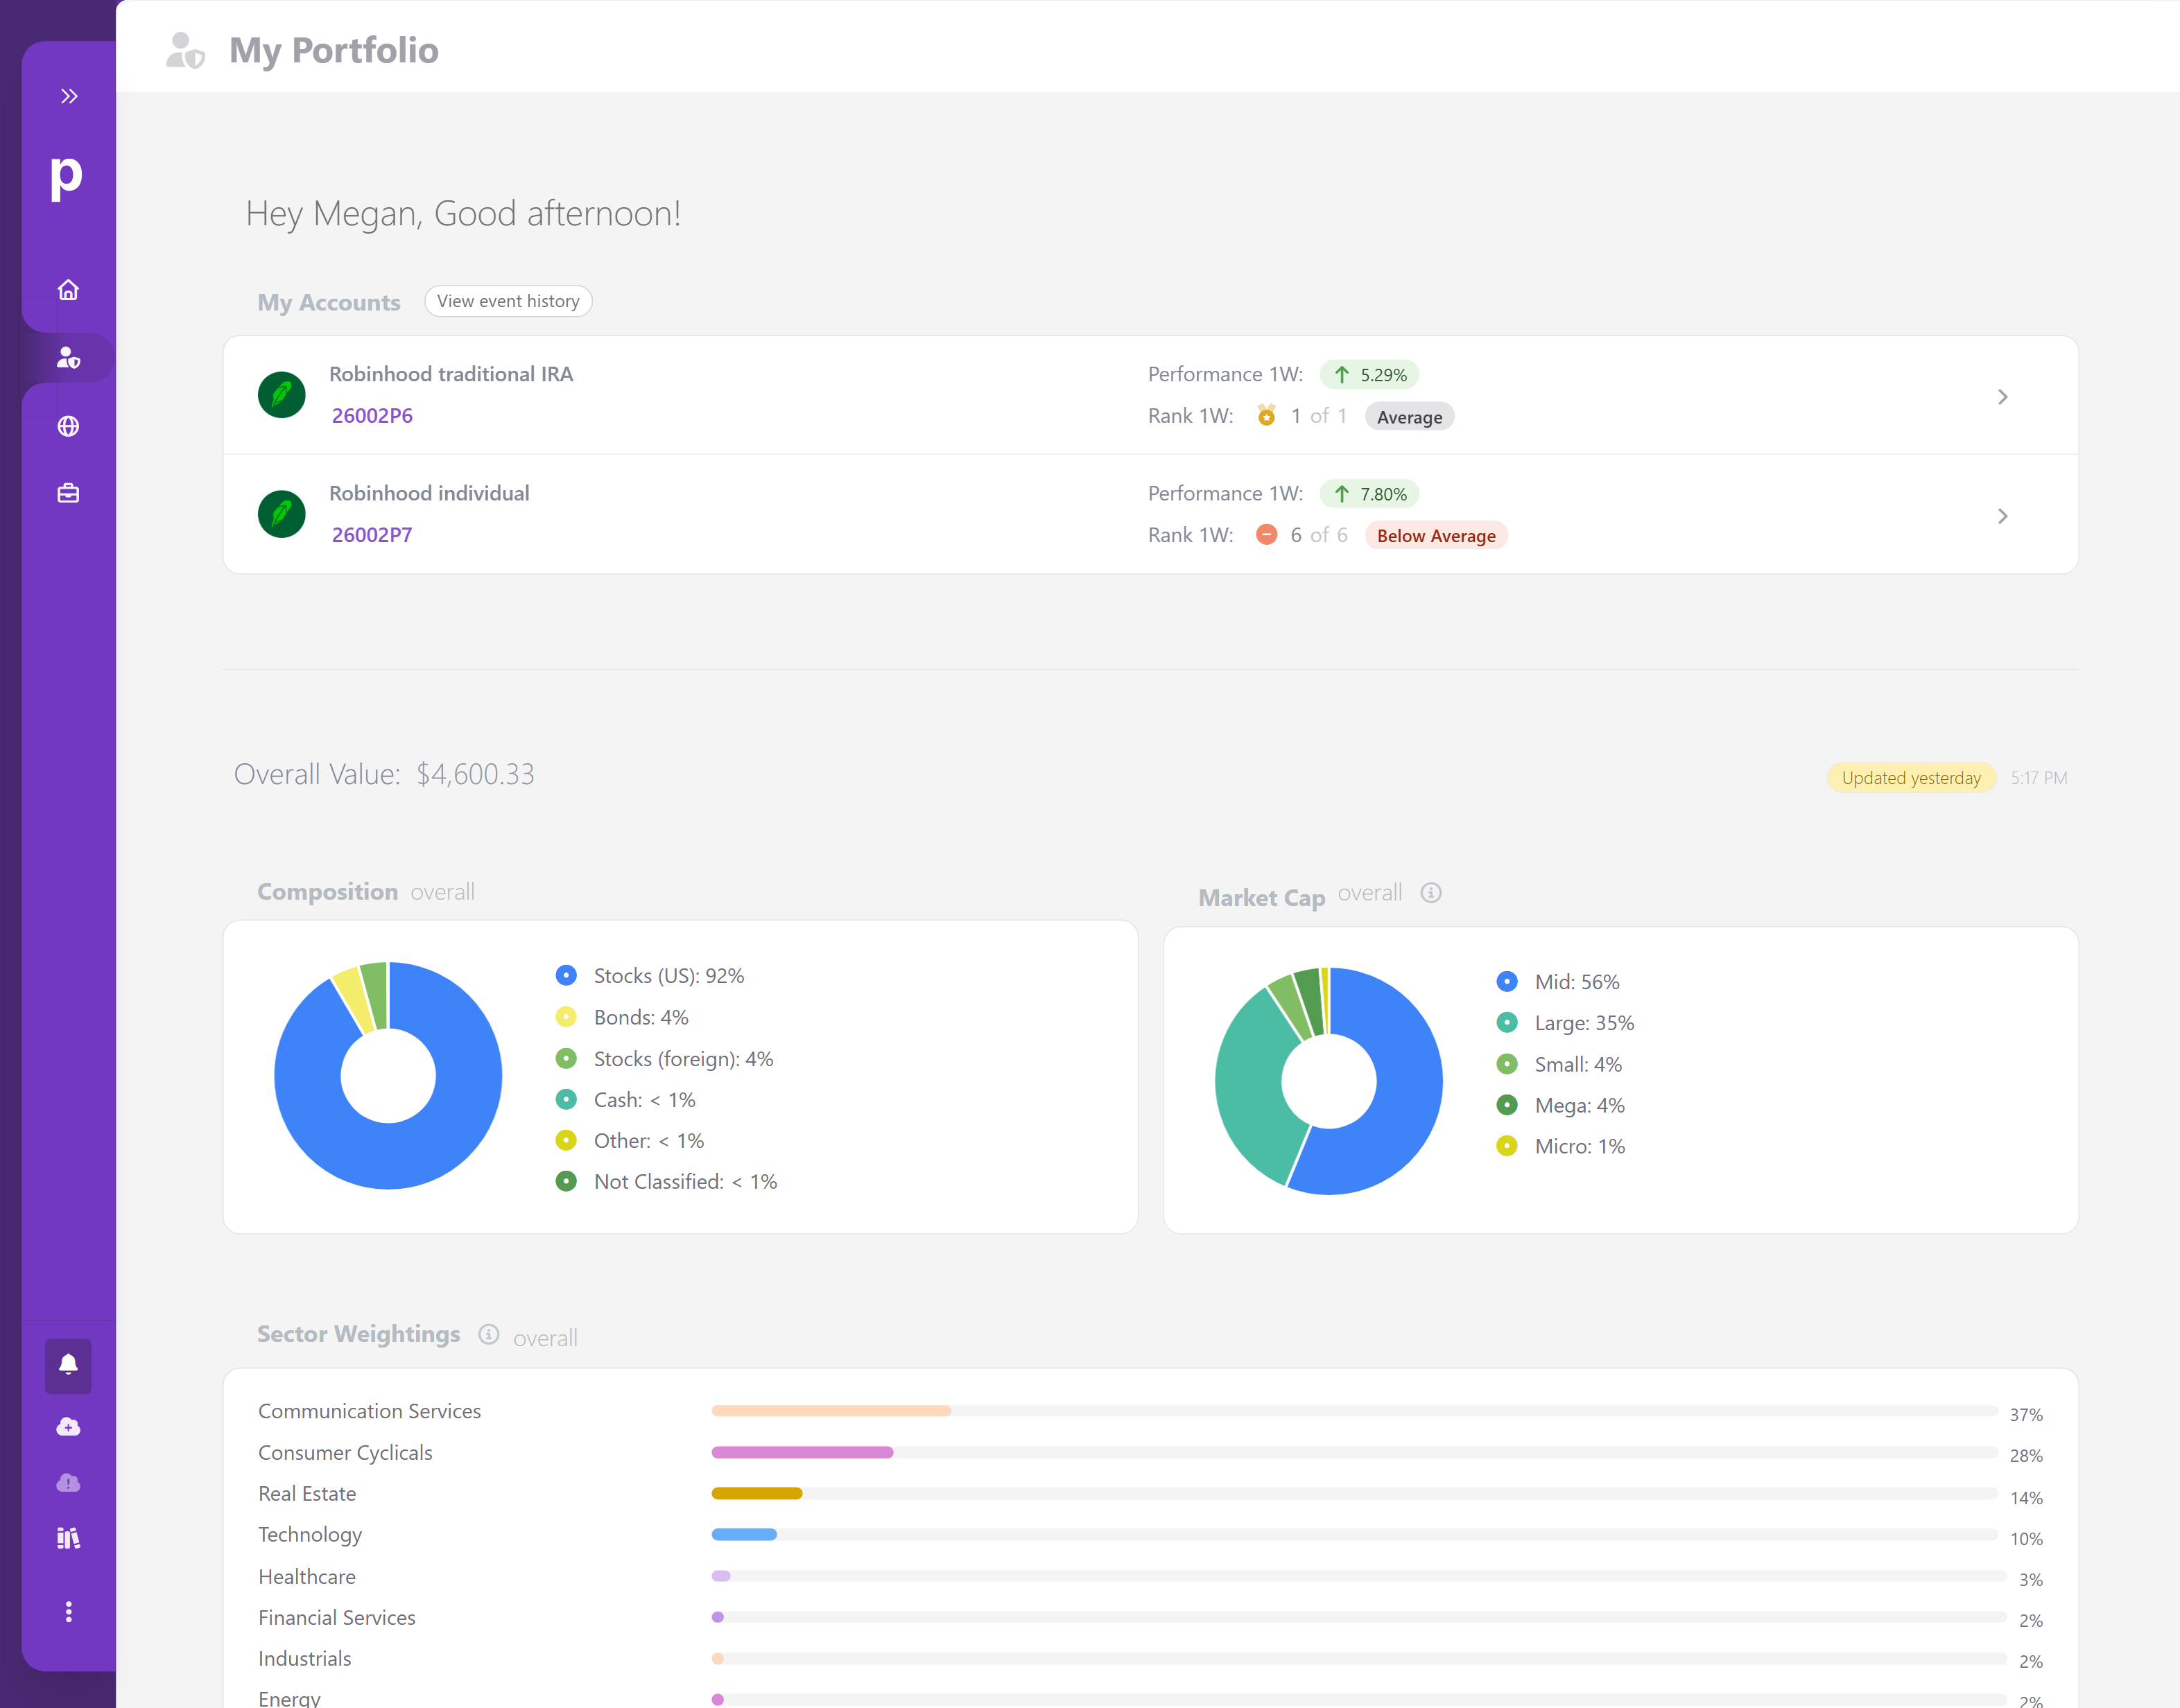This screenshot has width=2180, height=1708.
Task: Click the Sector Weightings info icon
Action: click(489, 1334)
